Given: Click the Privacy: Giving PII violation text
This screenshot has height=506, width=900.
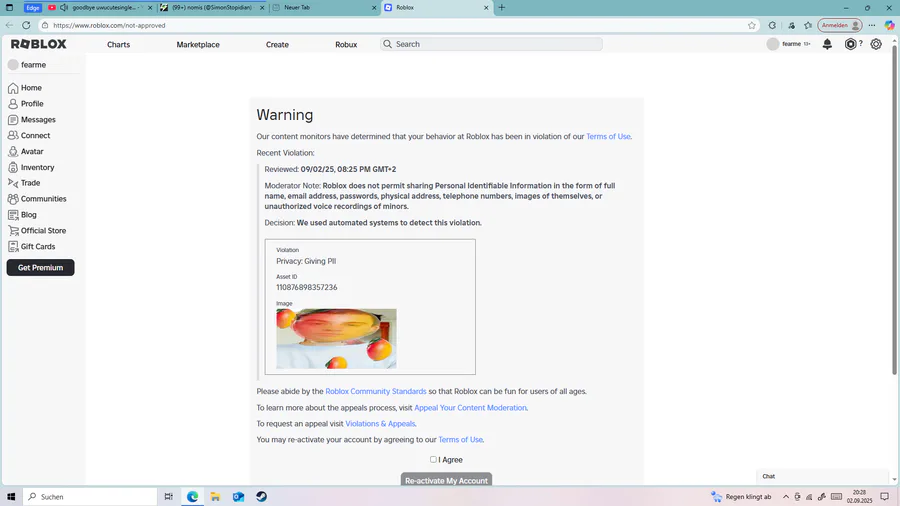Looking at the screenshot, I should [306, 261].
